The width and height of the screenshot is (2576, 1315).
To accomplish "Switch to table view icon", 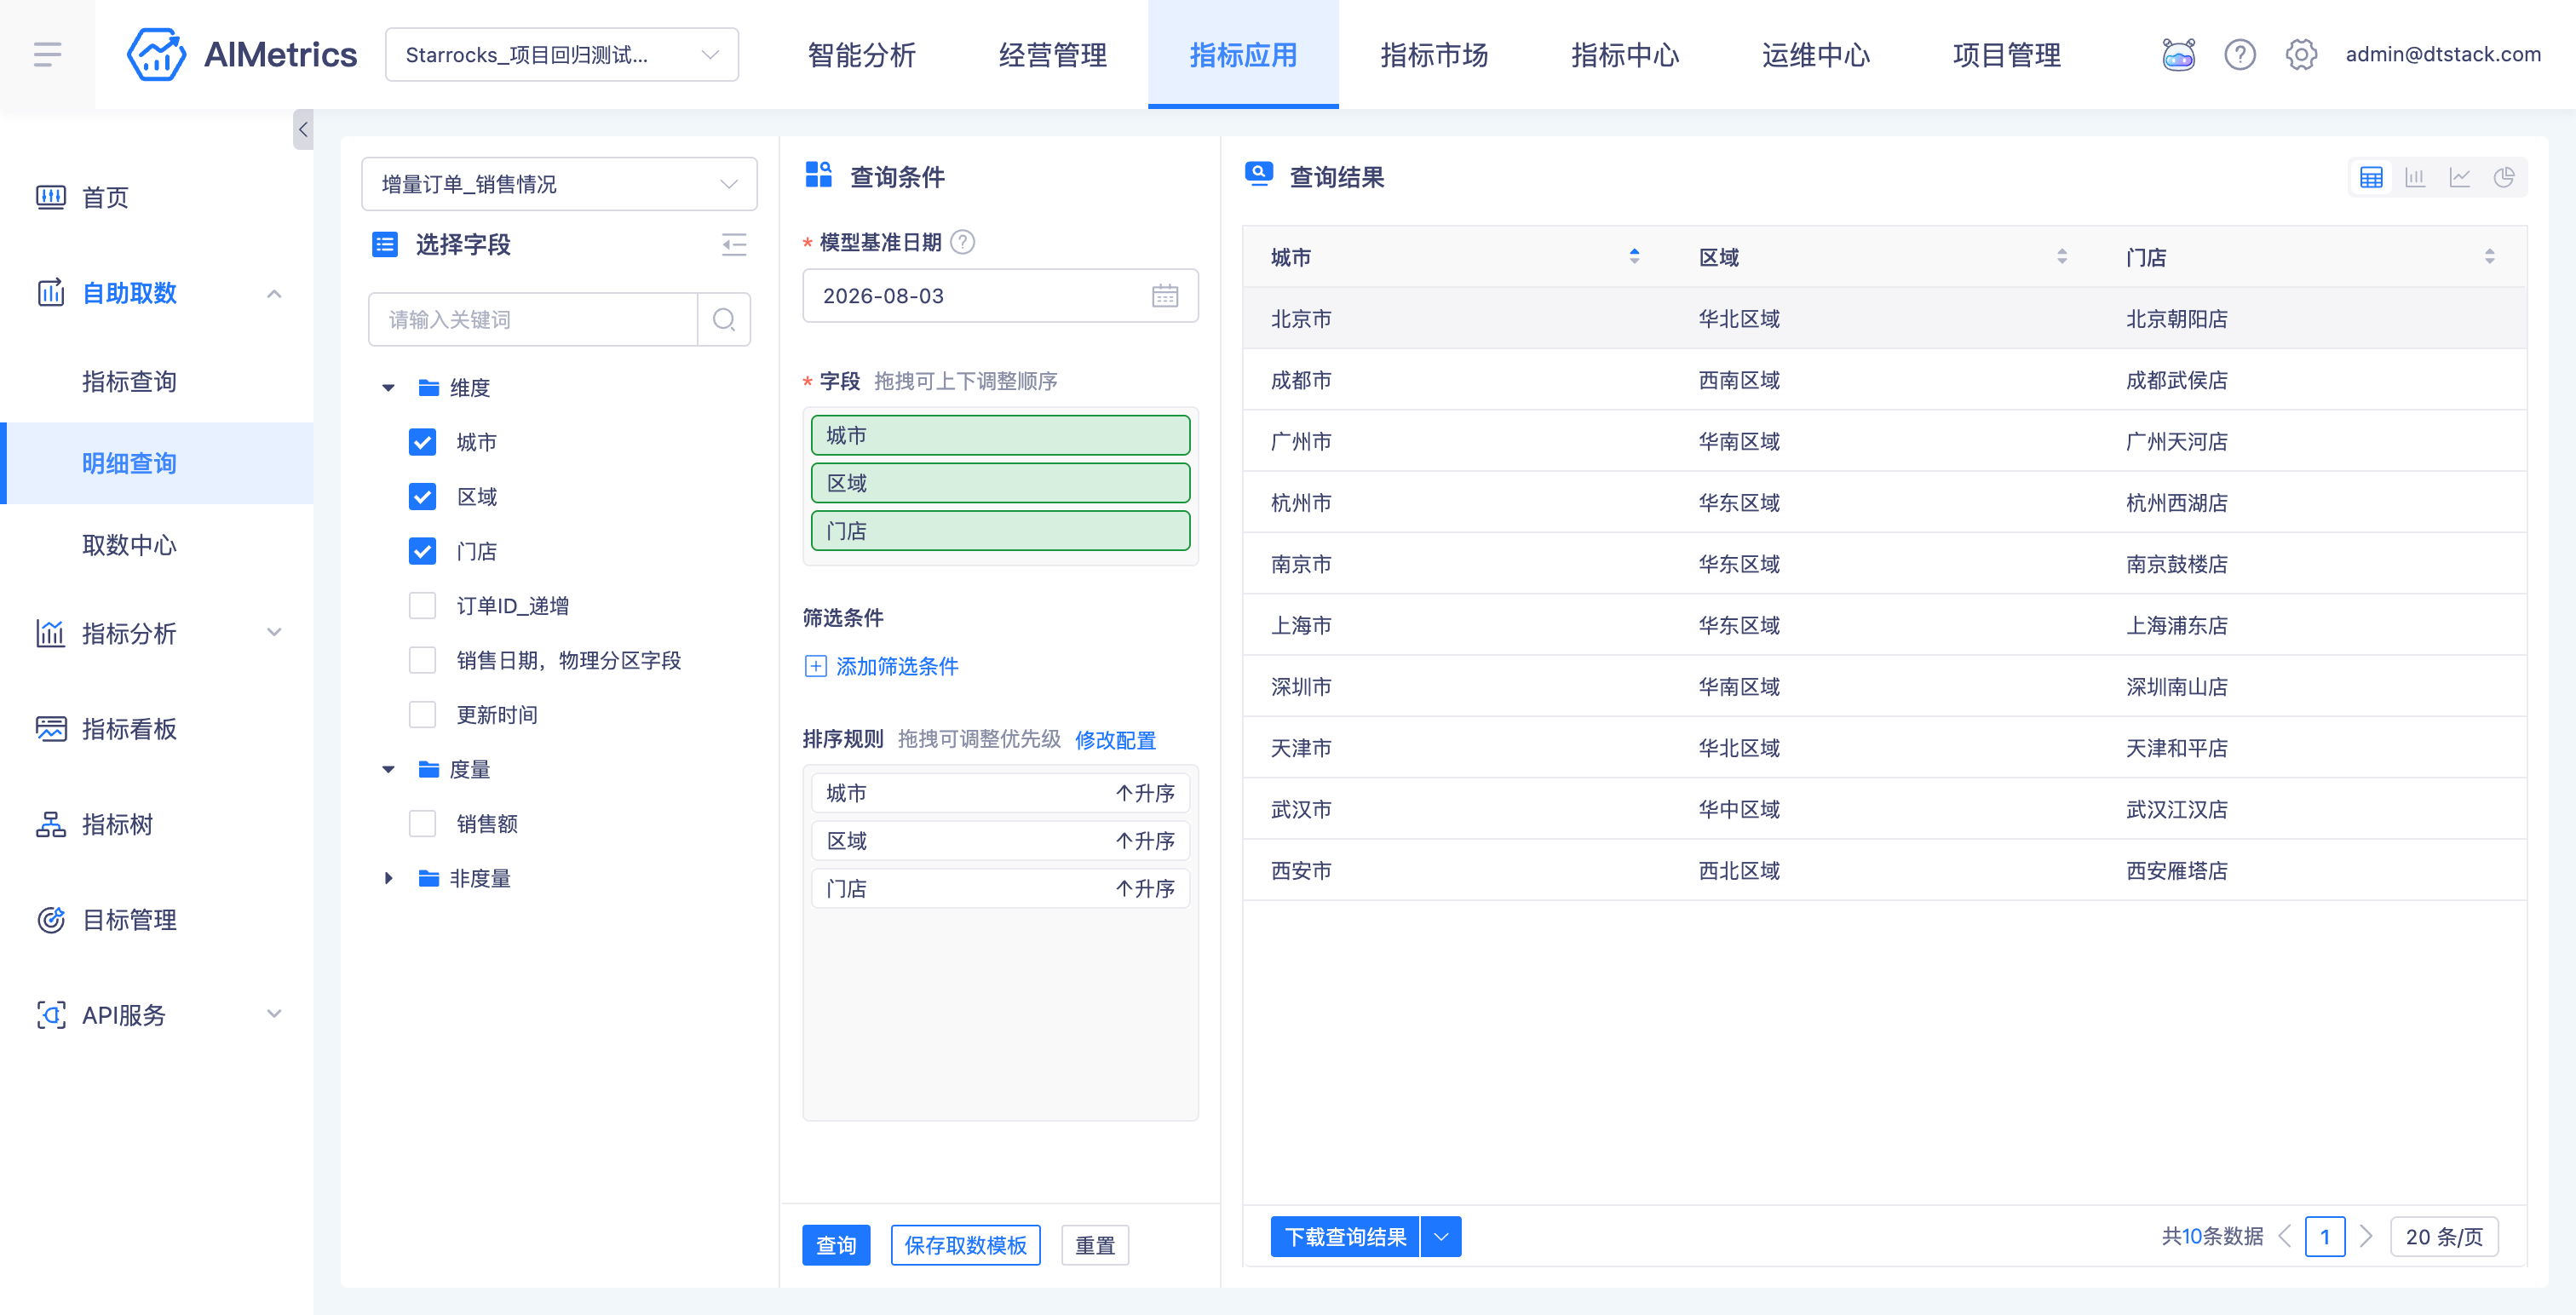I will pos(2371,178).
